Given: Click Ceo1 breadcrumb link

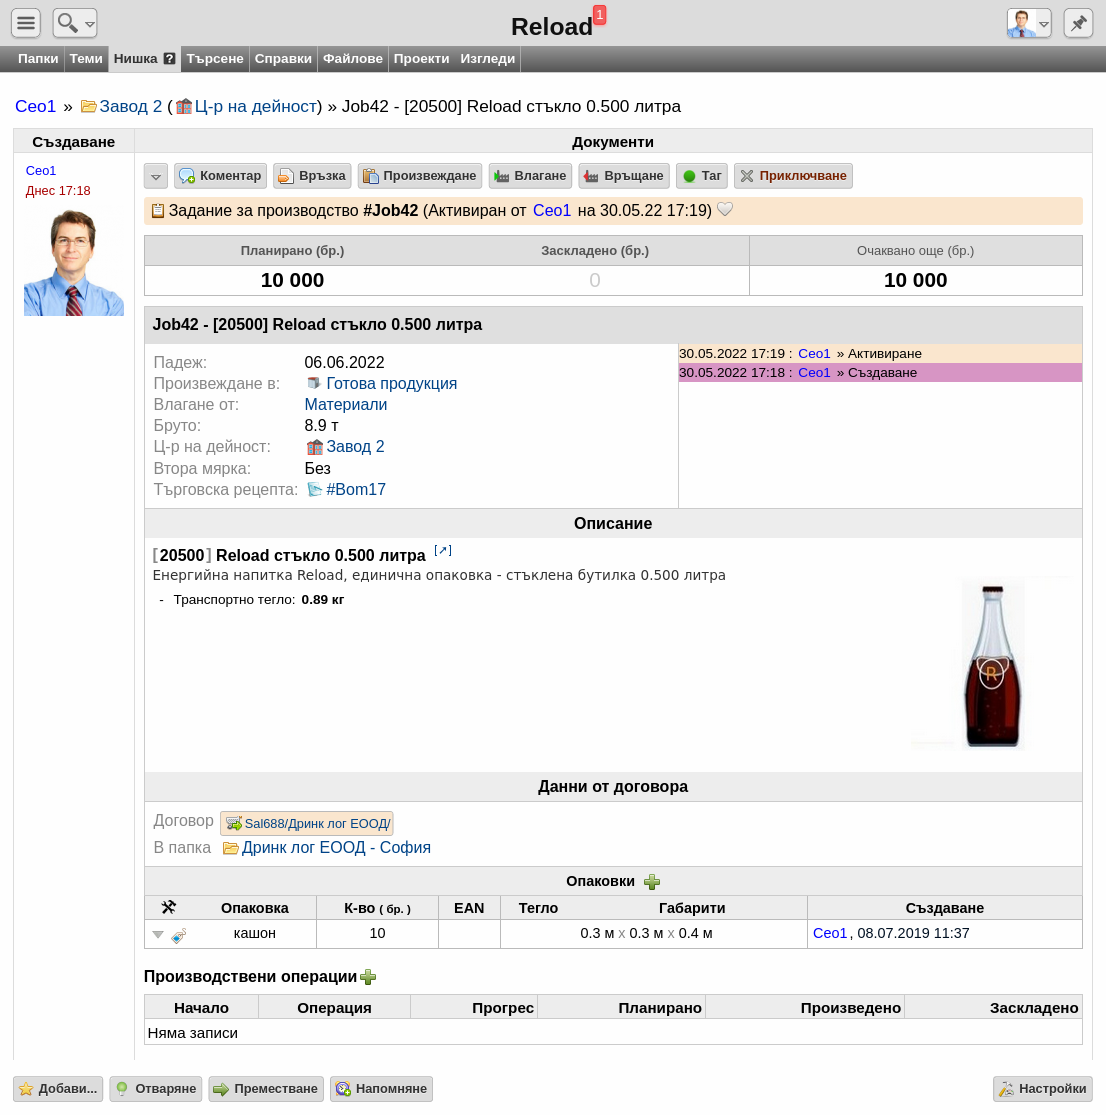Looking at the screenshot, I should pyautogui.click(x=36, y=107).
